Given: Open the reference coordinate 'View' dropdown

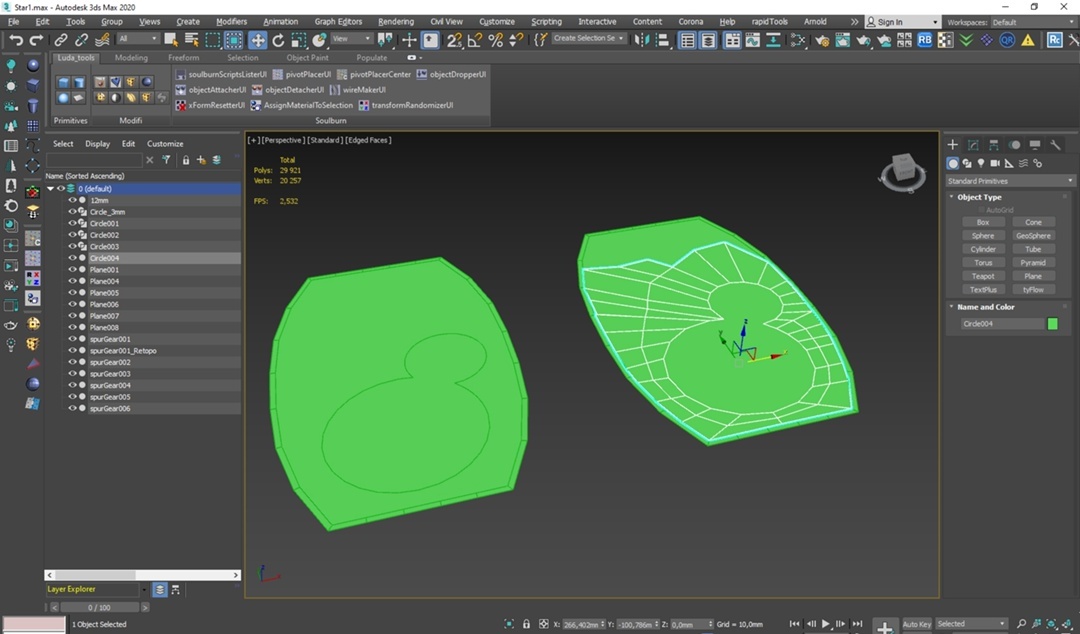Looking at the screenshot, I should point(351,39).
